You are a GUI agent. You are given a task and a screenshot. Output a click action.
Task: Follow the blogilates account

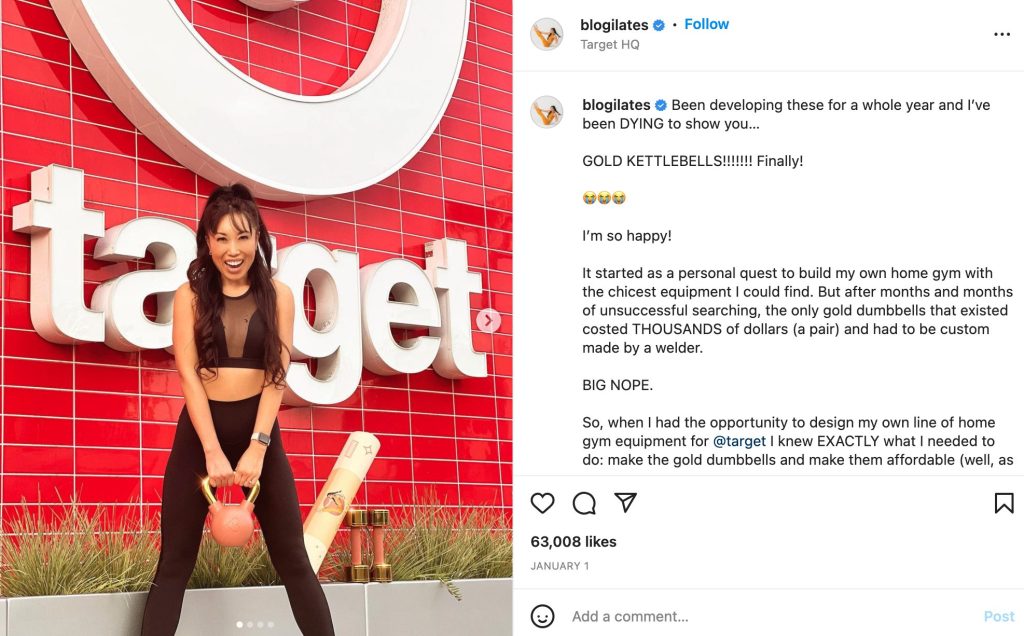pos(706,24)
